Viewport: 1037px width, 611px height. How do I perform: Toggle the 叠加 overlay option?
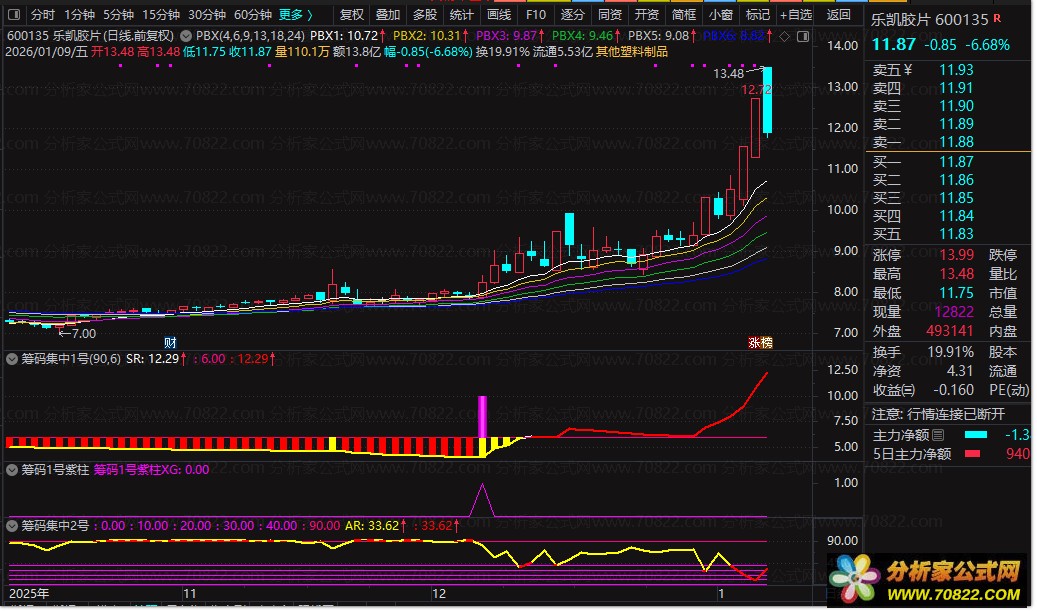388,15
